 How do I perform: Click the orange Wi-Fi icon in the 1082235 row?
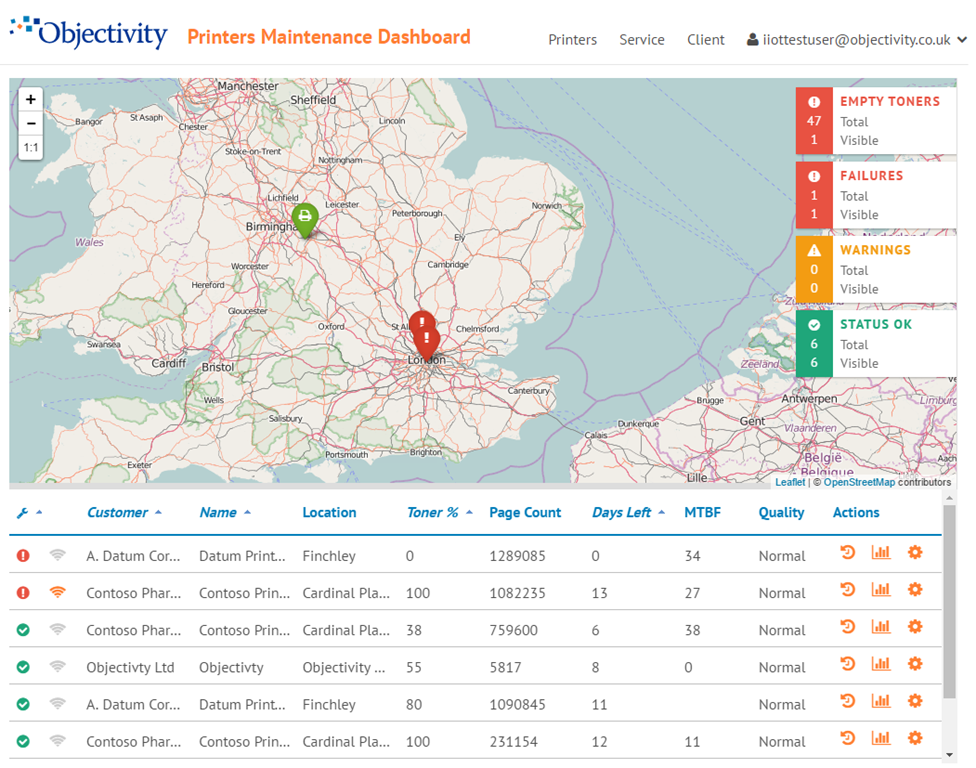pyautogui.click(x=57, y=592)
